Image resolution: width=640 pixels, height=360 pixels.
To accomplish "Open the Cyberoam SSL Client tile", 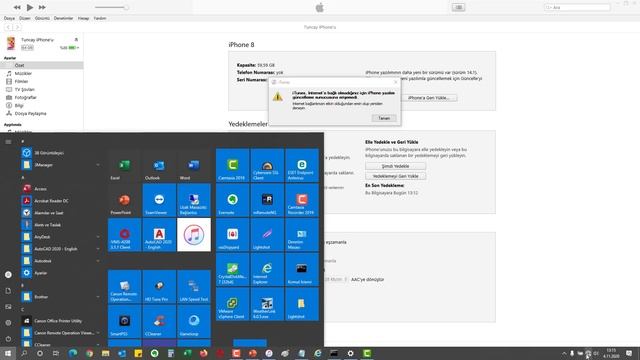I will pyautogui.click(x=267, y=165).
